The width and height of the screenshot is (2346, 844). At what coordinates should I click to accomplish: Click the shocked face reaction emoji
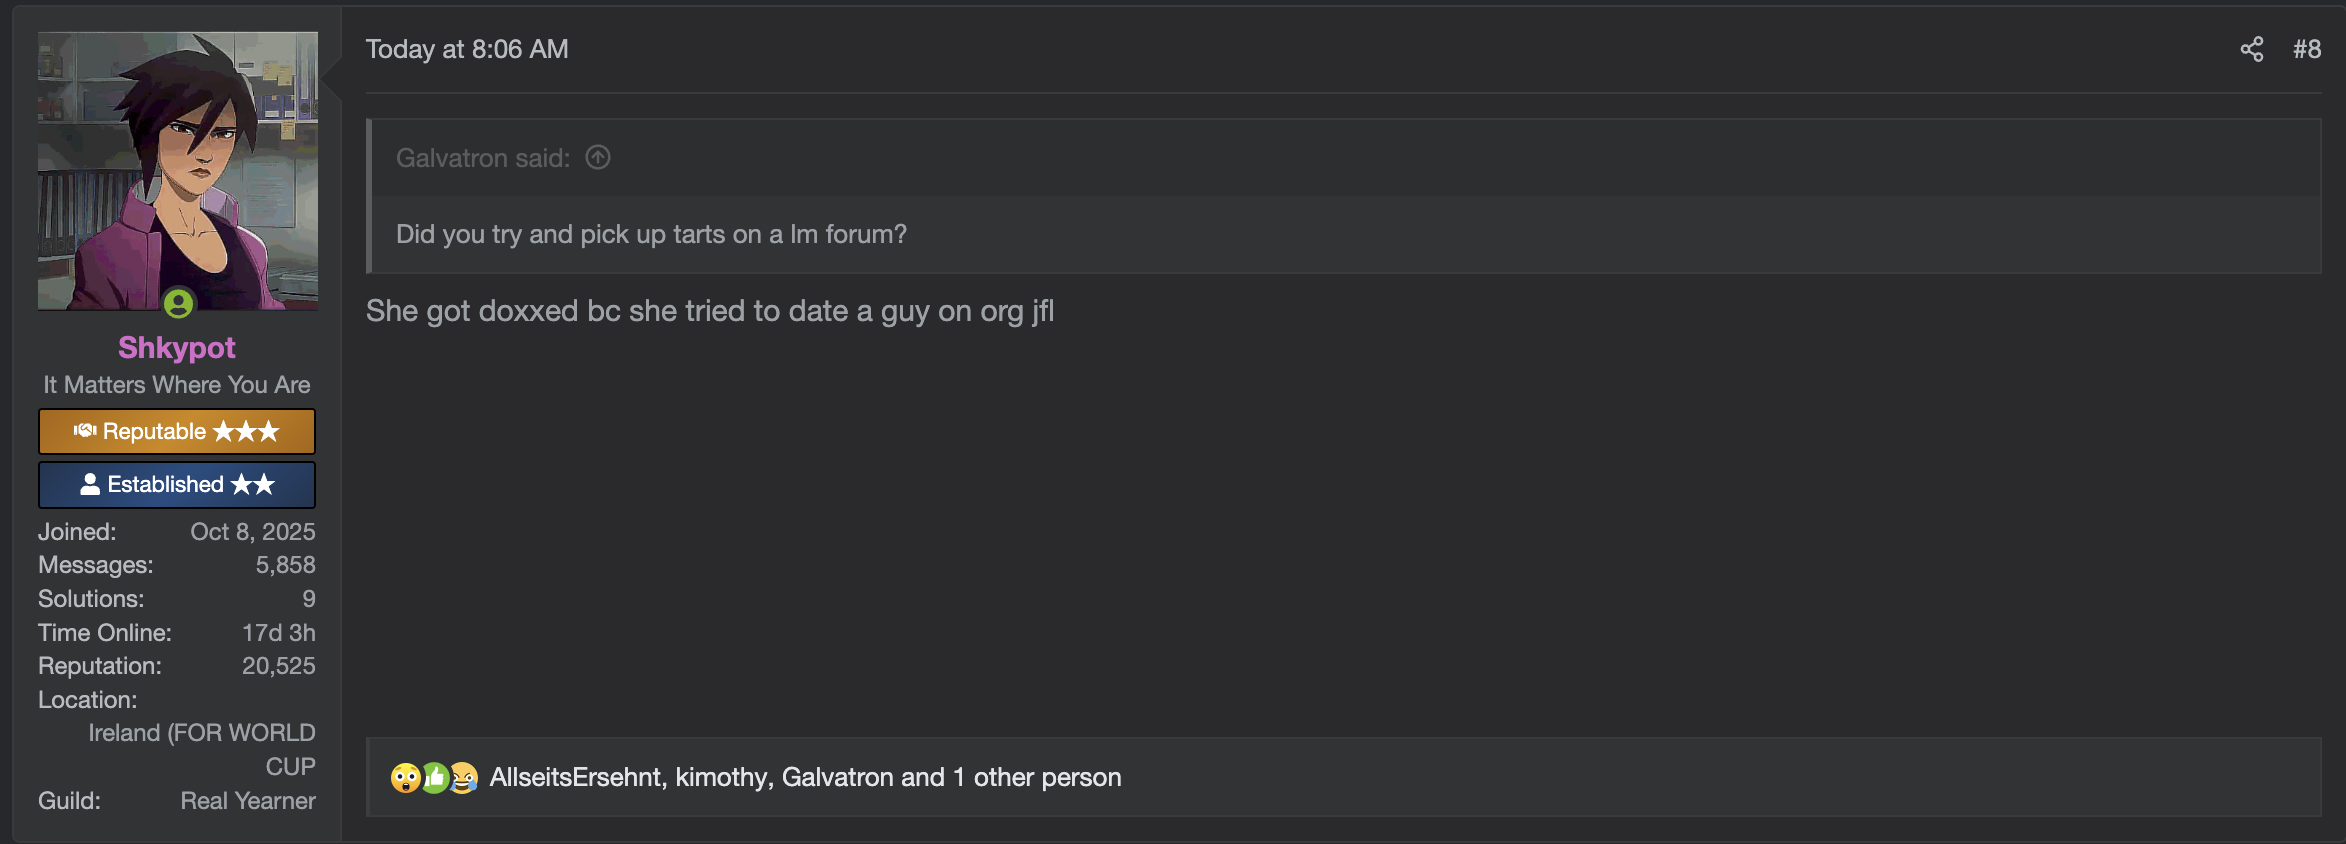coord(405,777)
